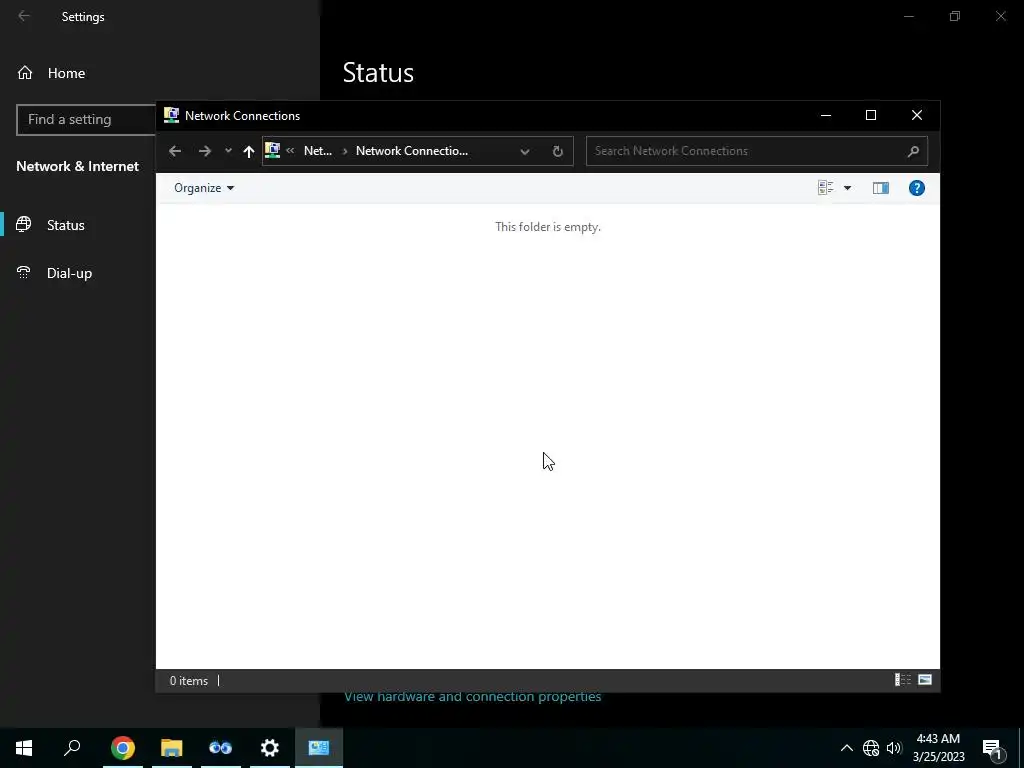Open the Organize menu
Viewport: 1024px width, 768px height.
[204, 188]
